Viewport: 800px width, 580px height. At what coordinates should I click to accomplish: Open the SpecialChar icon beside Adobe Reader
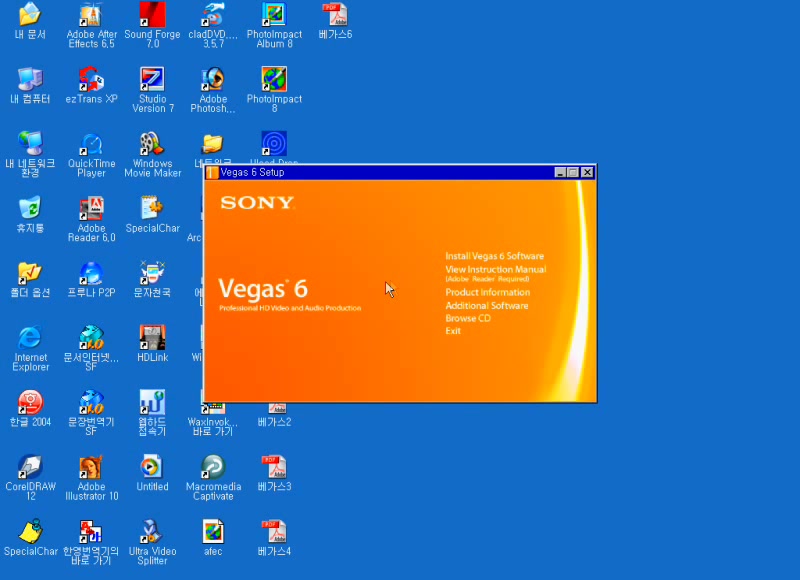152,208
